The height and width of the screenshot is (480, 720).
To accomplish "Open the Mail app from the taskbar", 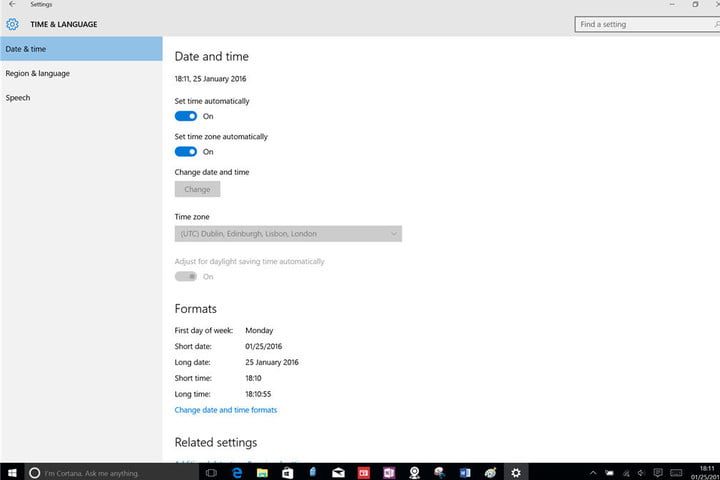I will tap(338, 473).
